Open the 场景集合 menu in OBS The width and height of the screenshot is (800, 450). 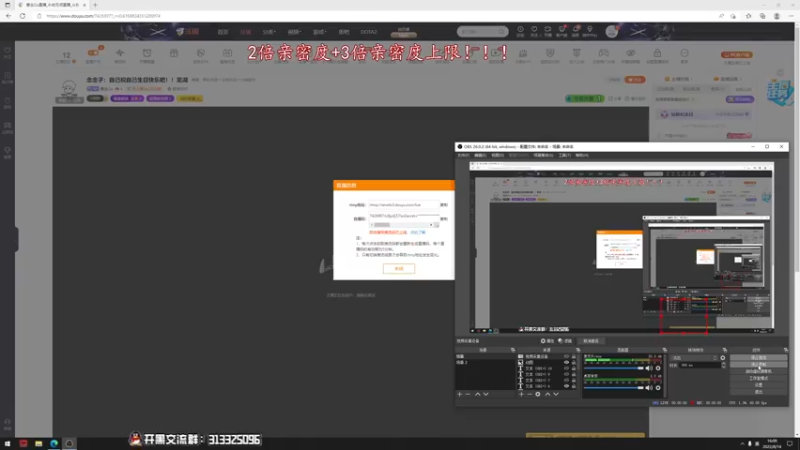543,155
